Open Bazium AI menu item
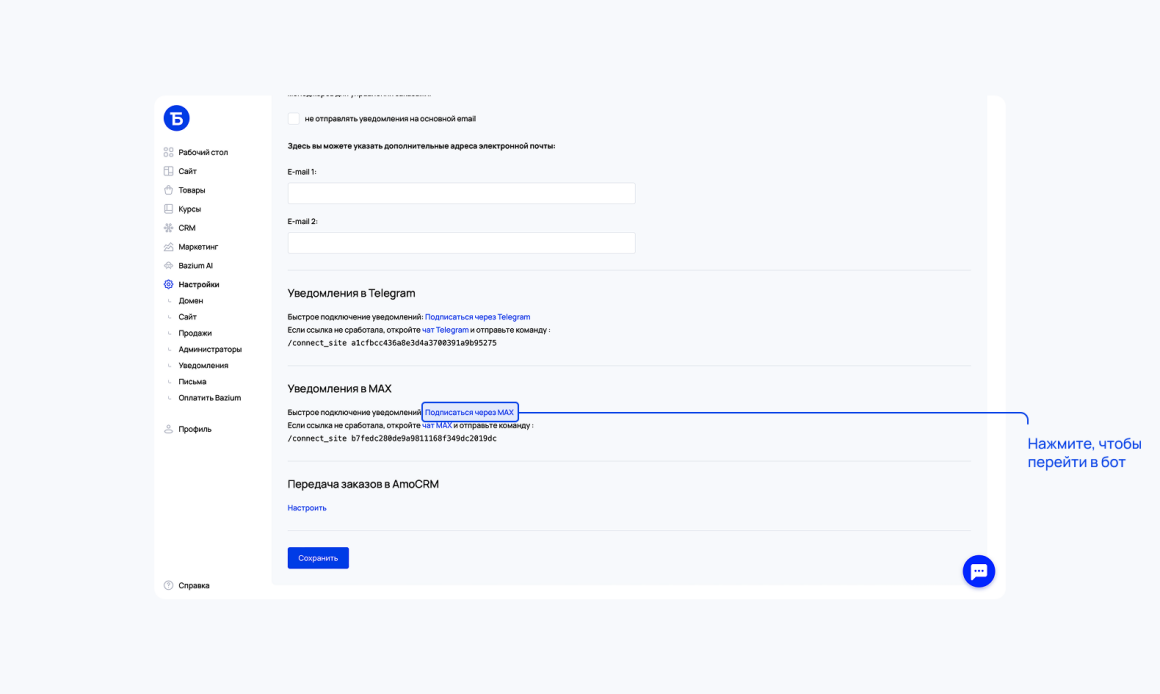This screenshot has width=1160, height=694. click(195, 266)
